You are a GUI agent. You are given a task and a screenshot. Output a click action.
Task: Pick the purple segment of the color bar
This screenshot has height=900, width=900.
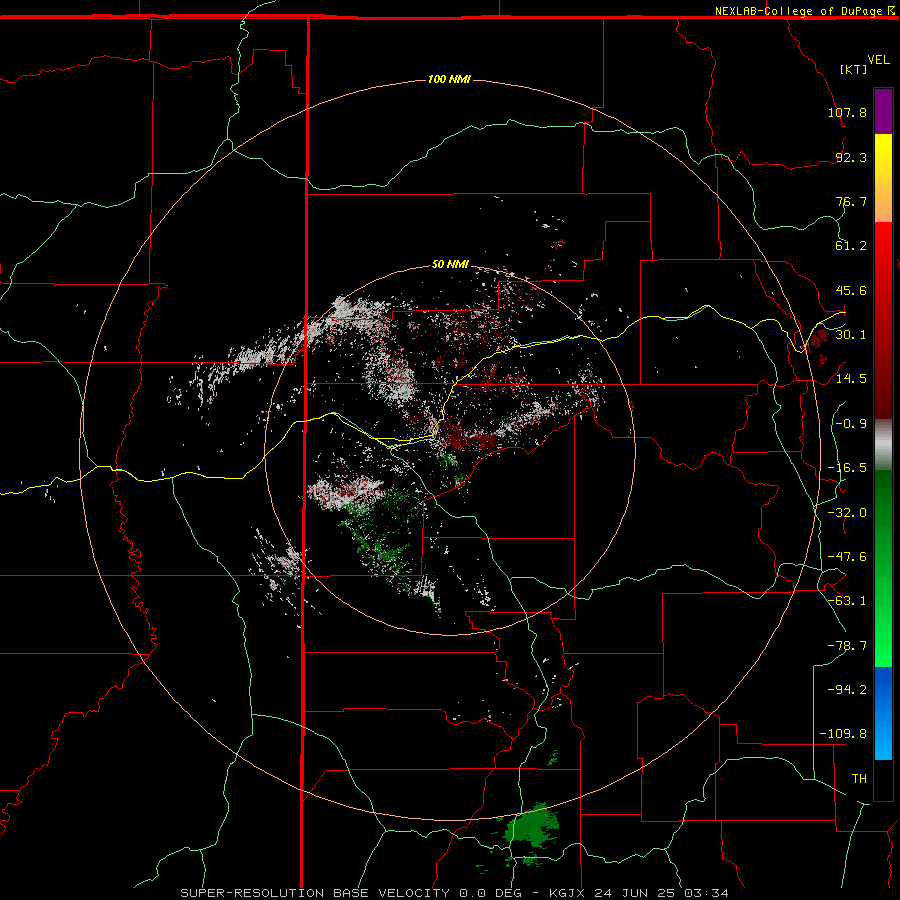(x=883, y=111)
